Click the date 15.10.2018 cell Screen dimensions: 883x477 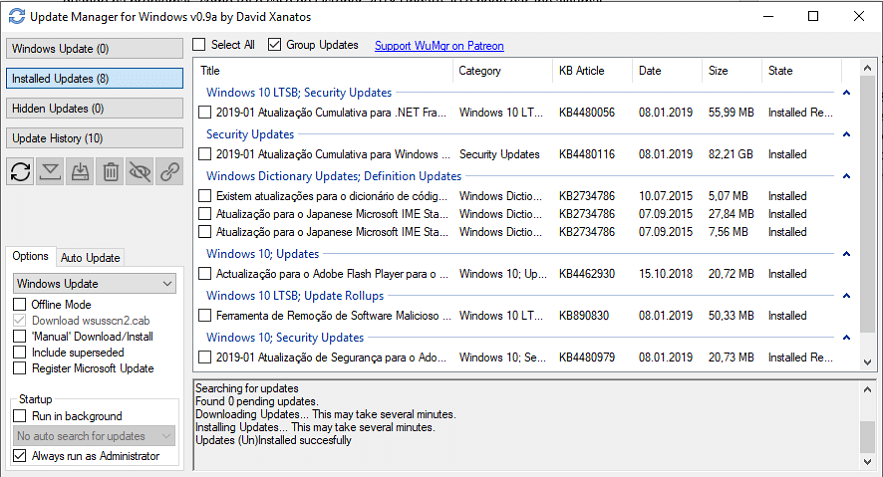tap(666, 274)
